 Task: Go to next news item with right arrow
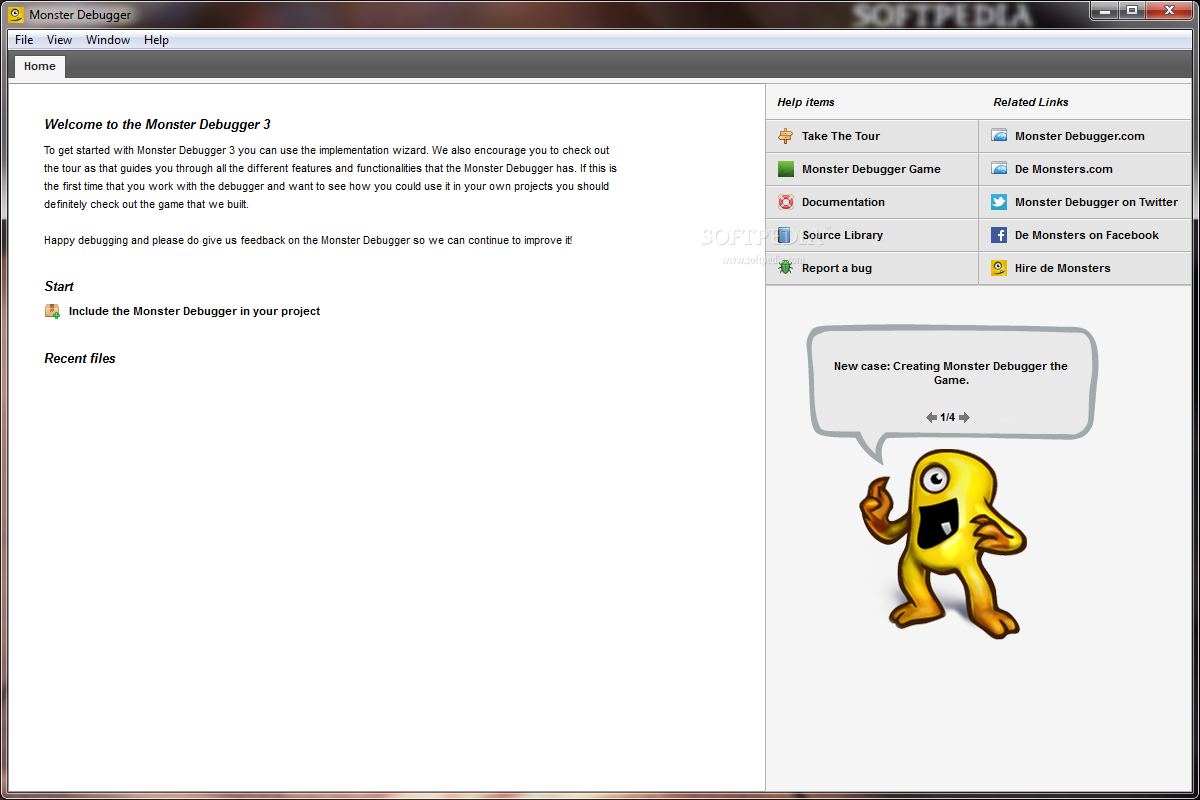[964, 418]
